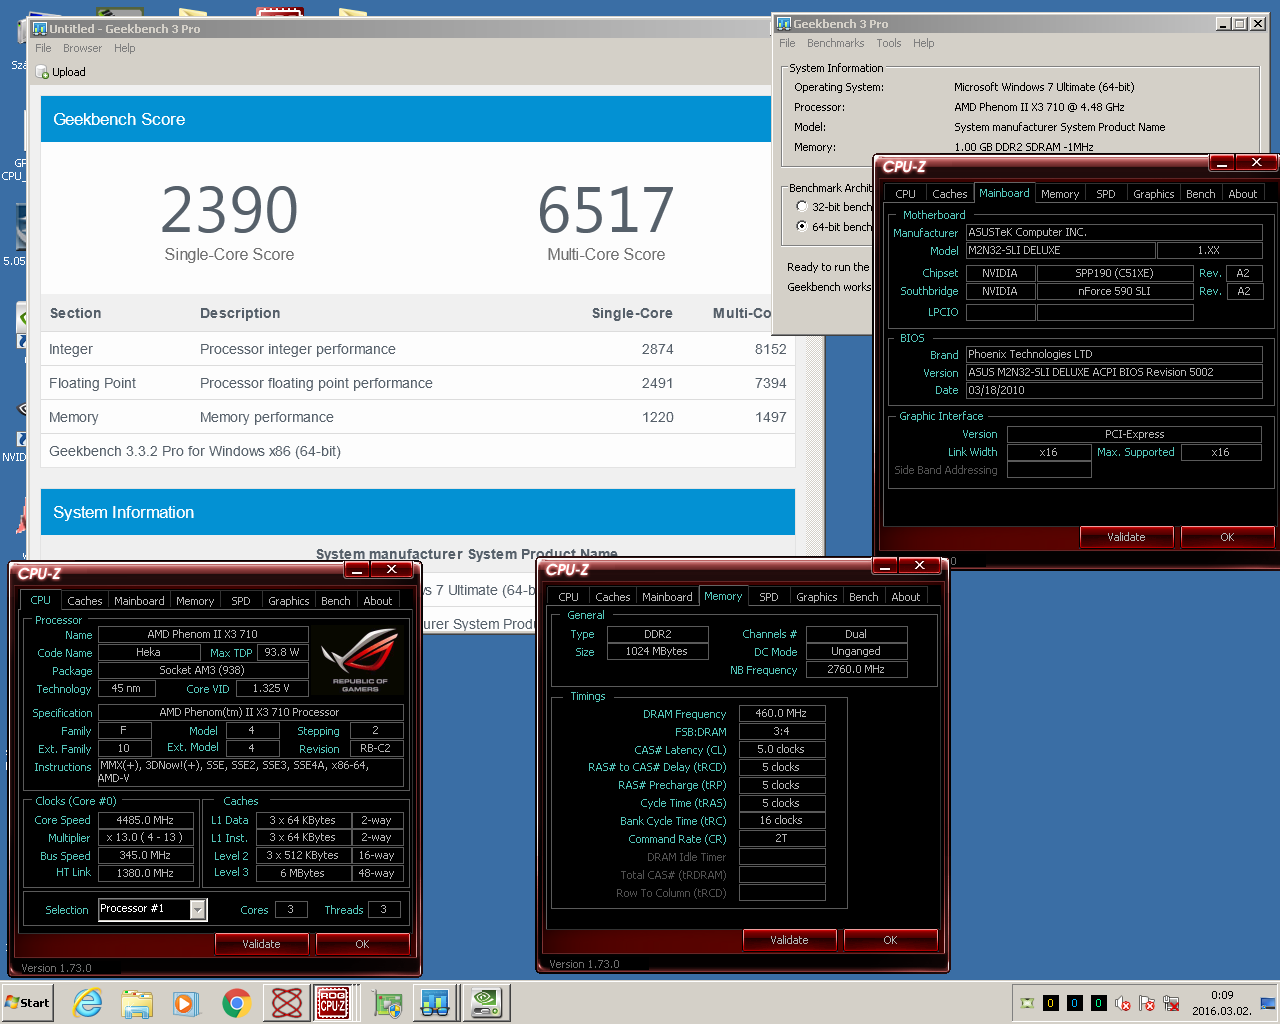The width and height of the screenshot is (1280, 1024).
Task: Open Google Chrome from the taskbar
Action: pyautogui.click(x=237, y=1002)
